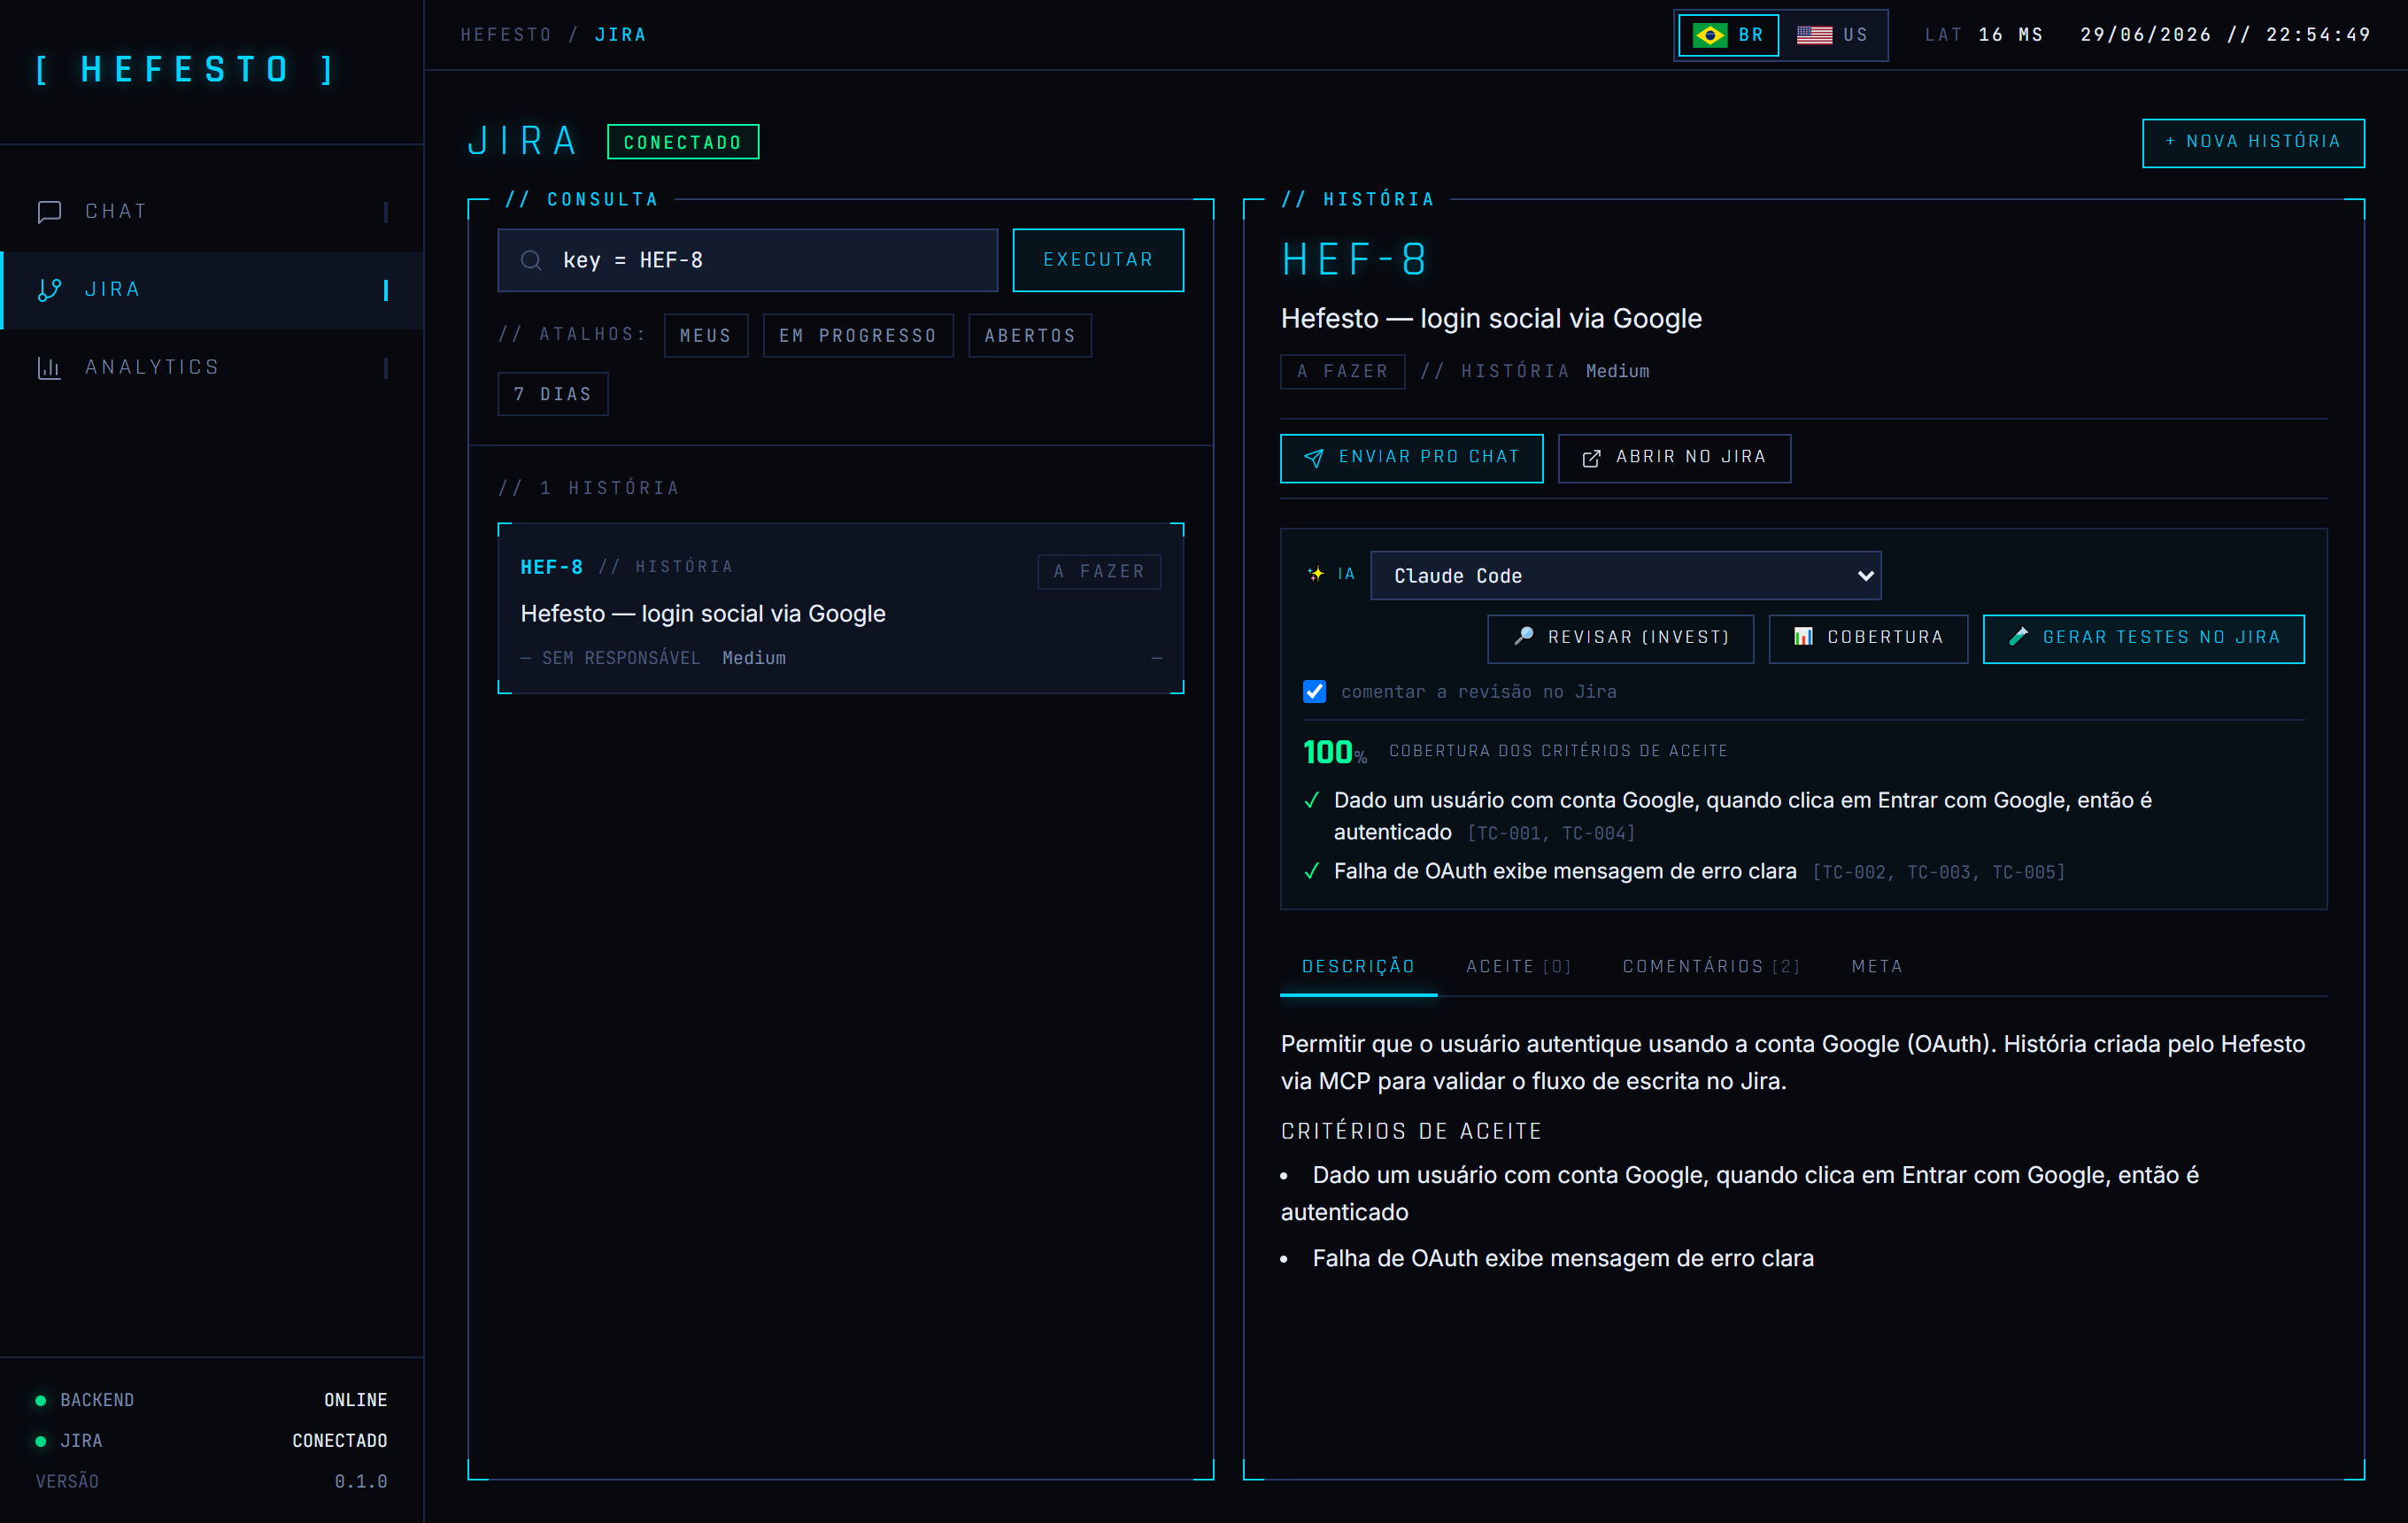Viewport: 2408px width, 1523px height.
Task: Click the Hefesto breadcrumb link
Action: pyautogui.click(x=506, y=35)
